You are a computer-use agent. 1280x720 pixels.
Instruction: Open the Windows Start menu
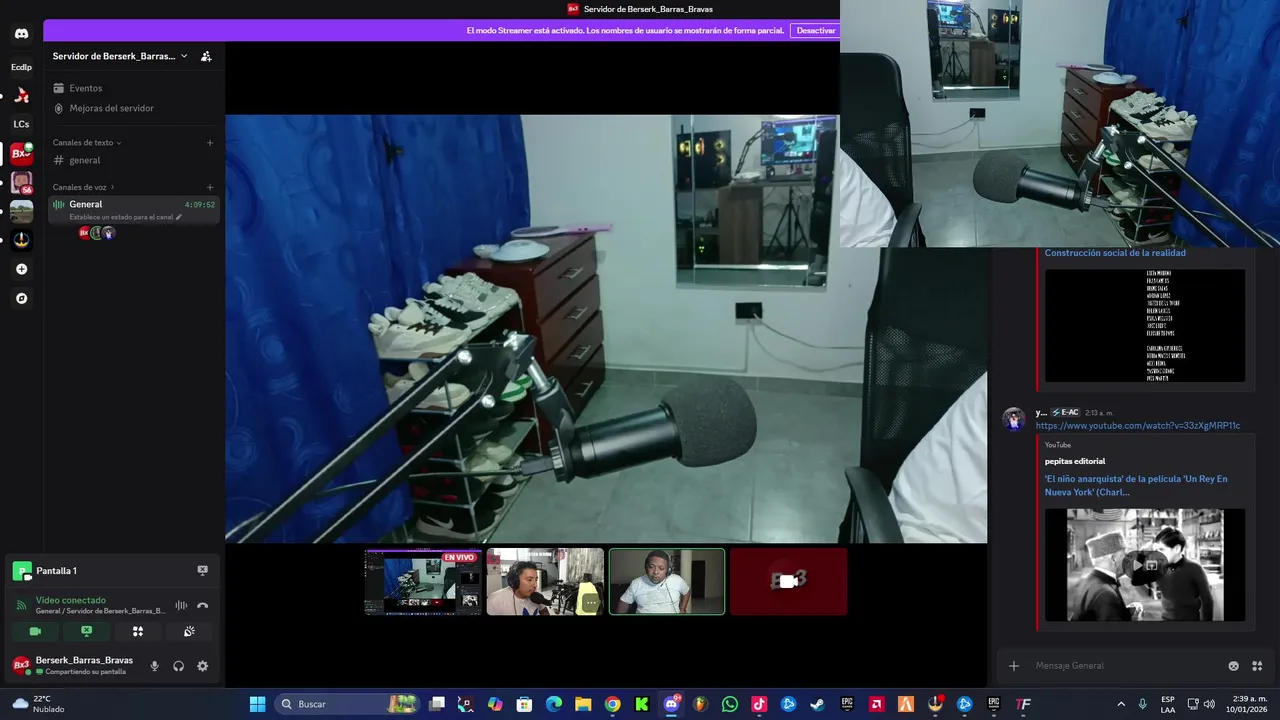point(257,704)
